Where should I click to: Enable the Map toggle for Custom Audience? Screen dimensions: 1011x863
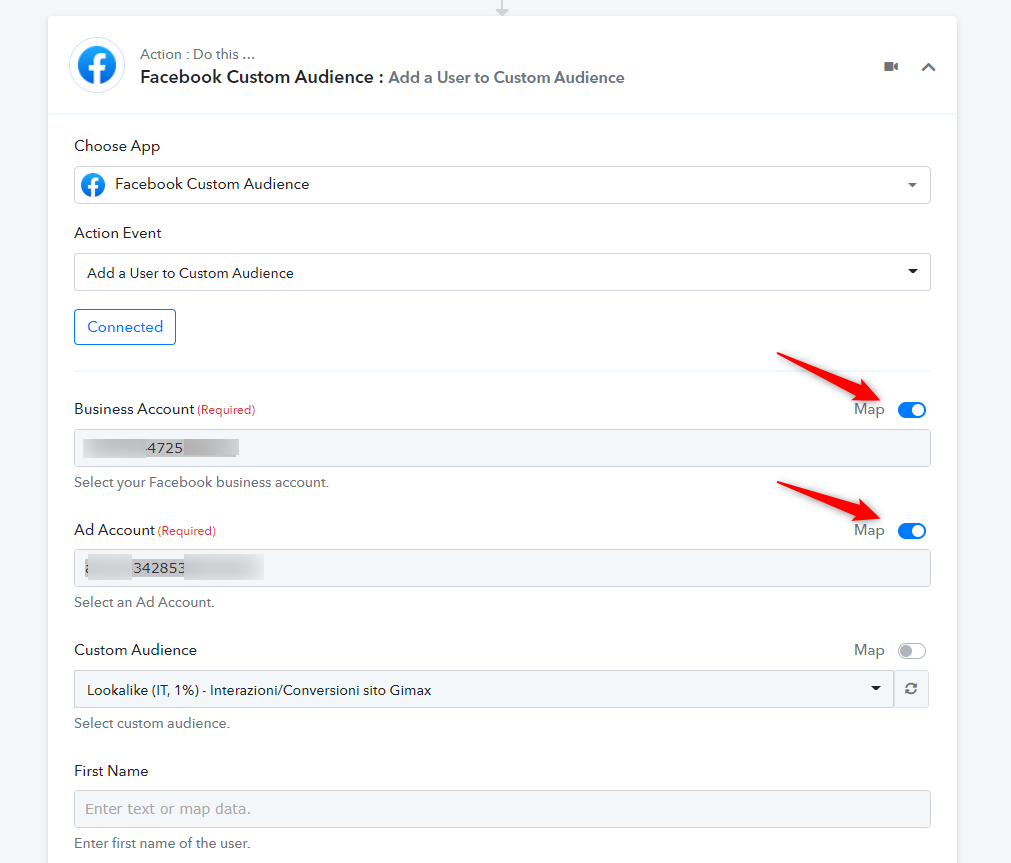pyautogui.click(x=911, y=651)
